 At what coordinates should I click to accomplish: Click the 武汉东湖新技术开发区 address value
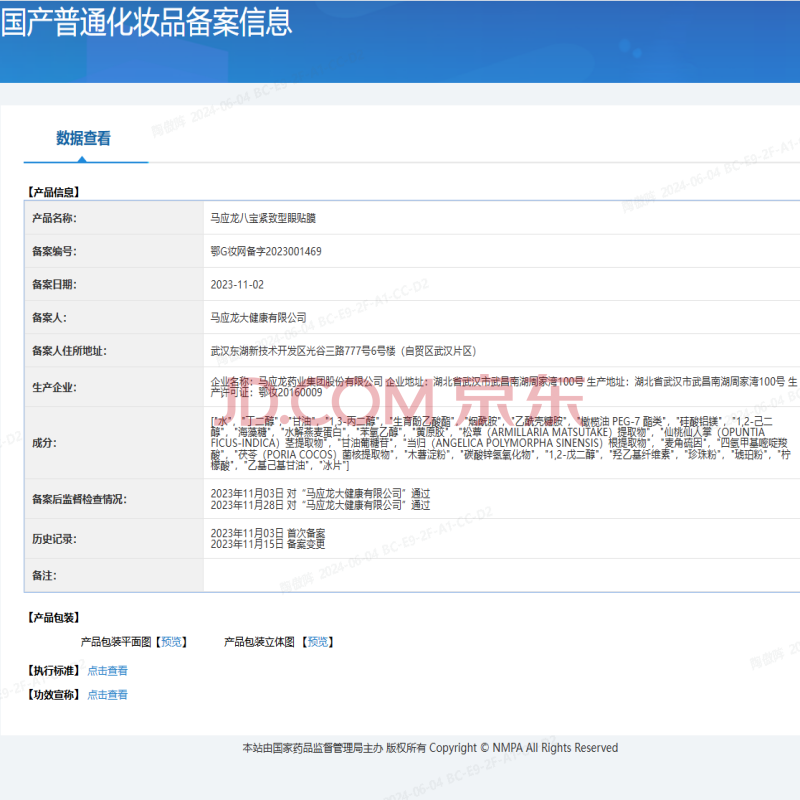pyautogui.click(x=342, y=351)
